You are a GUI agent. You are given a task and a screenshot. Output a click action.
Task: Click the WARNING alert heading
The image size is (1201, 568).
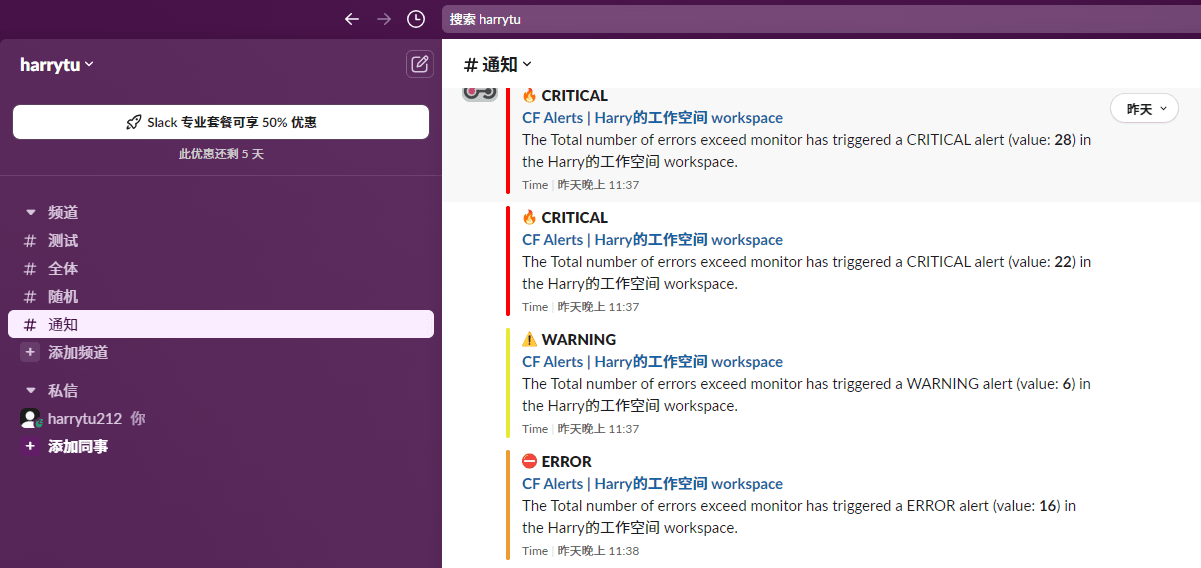[579, 340]
